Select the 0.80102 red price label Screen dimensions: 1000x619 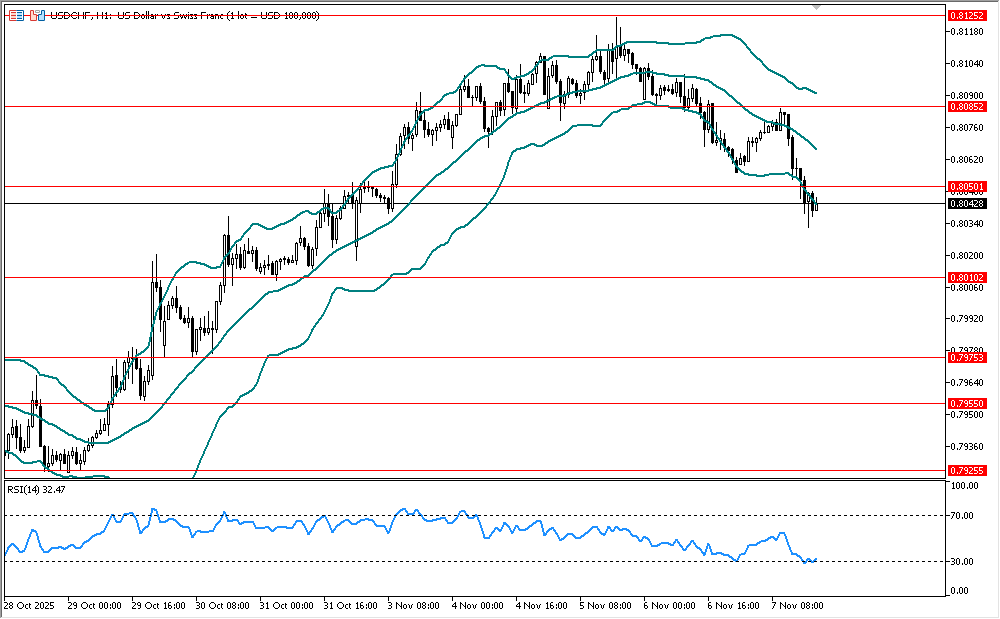tap(966, 278)
